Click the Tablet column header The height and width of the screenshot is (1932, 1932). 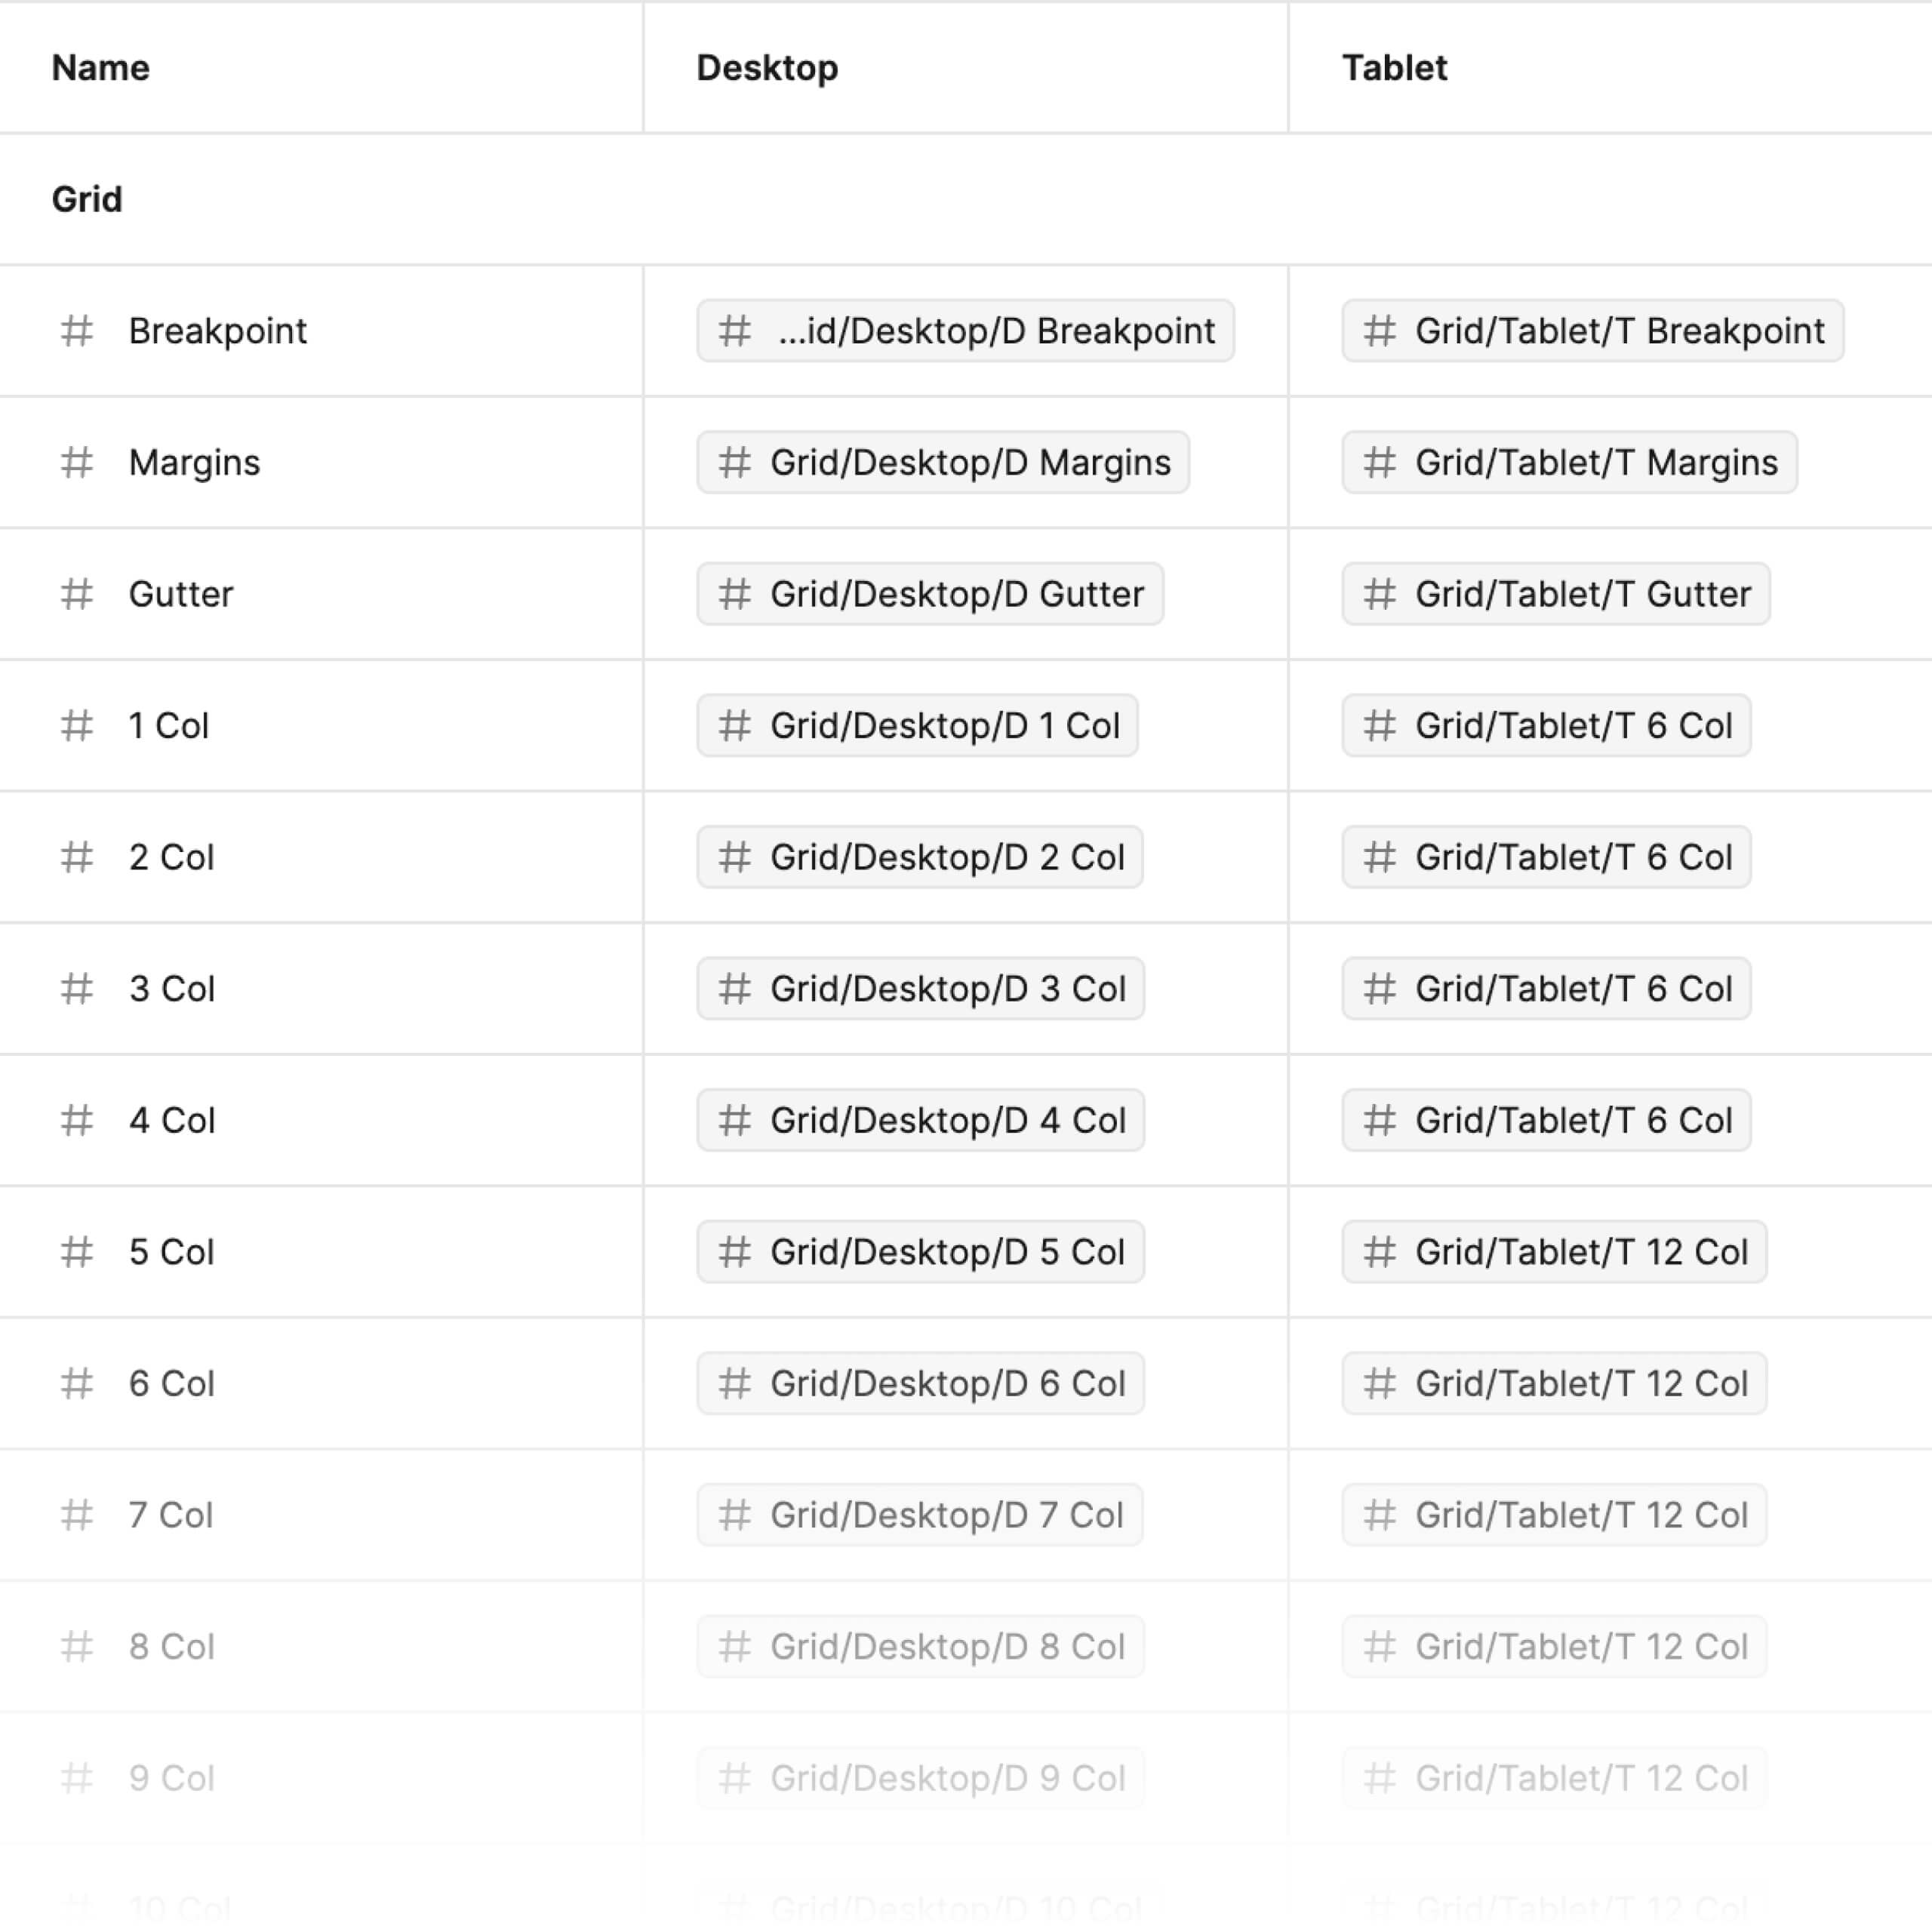[x=1394, y=68]
